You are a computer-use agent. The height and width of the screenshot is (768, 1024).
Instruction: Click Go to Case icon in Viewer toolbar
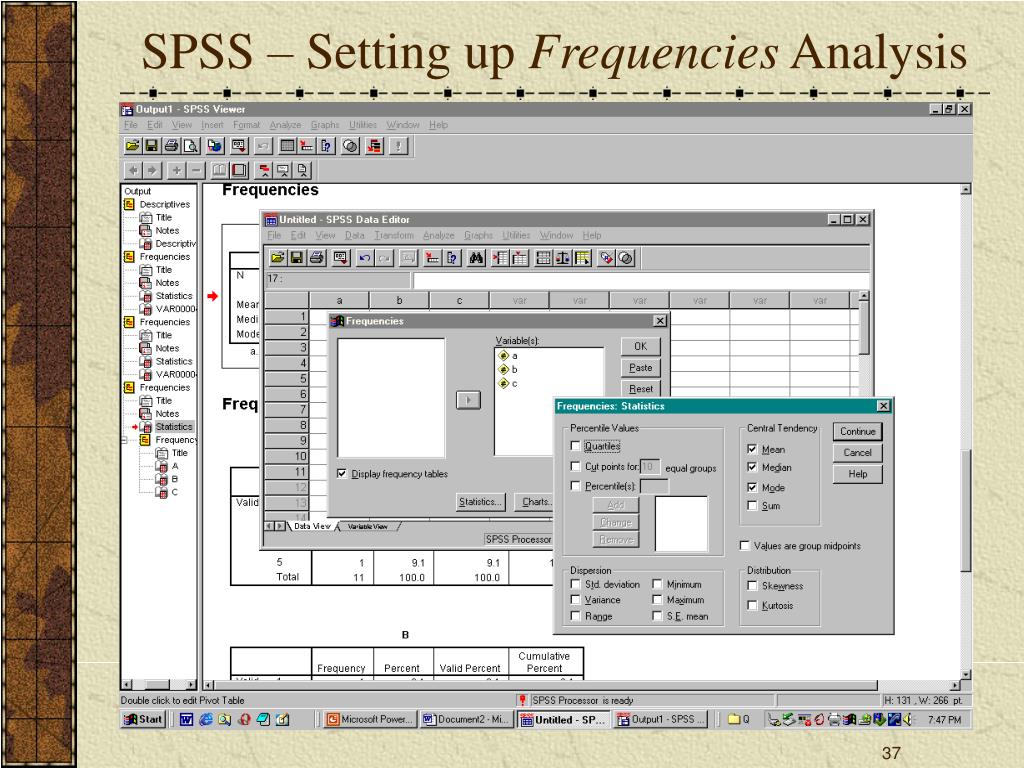[x=306, y=146]
